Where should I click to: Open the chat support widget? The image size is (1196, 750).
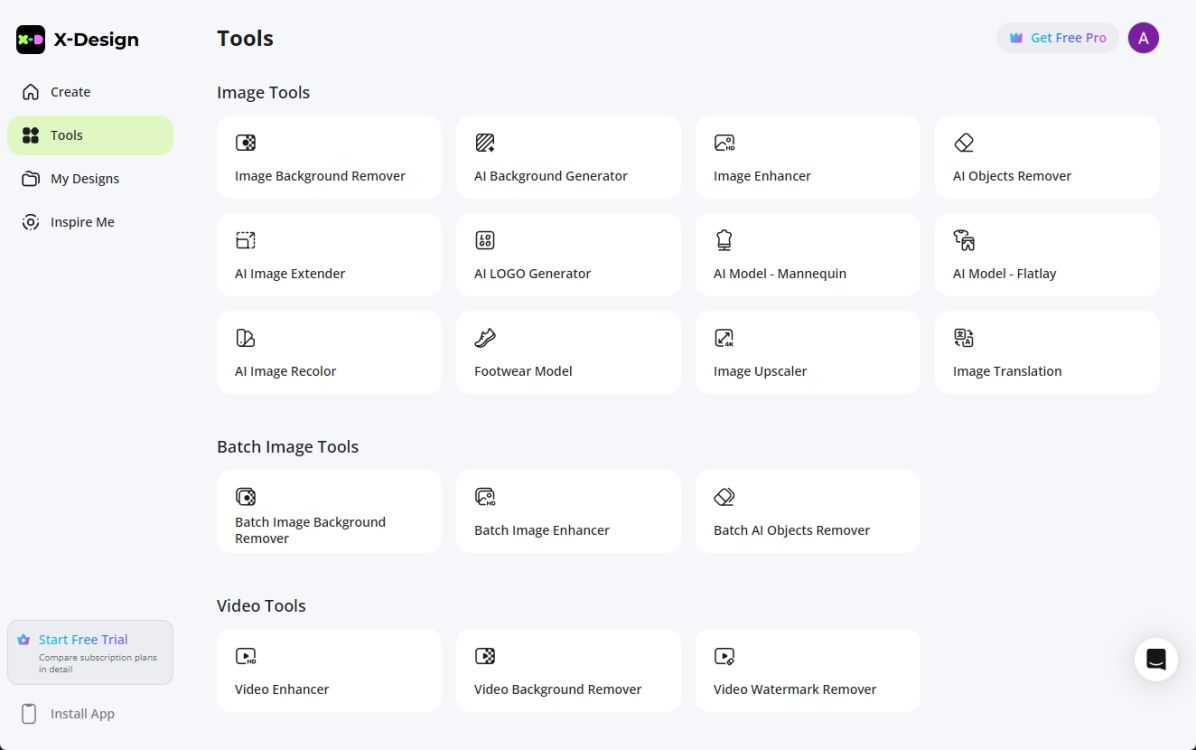coord(1156,659)
